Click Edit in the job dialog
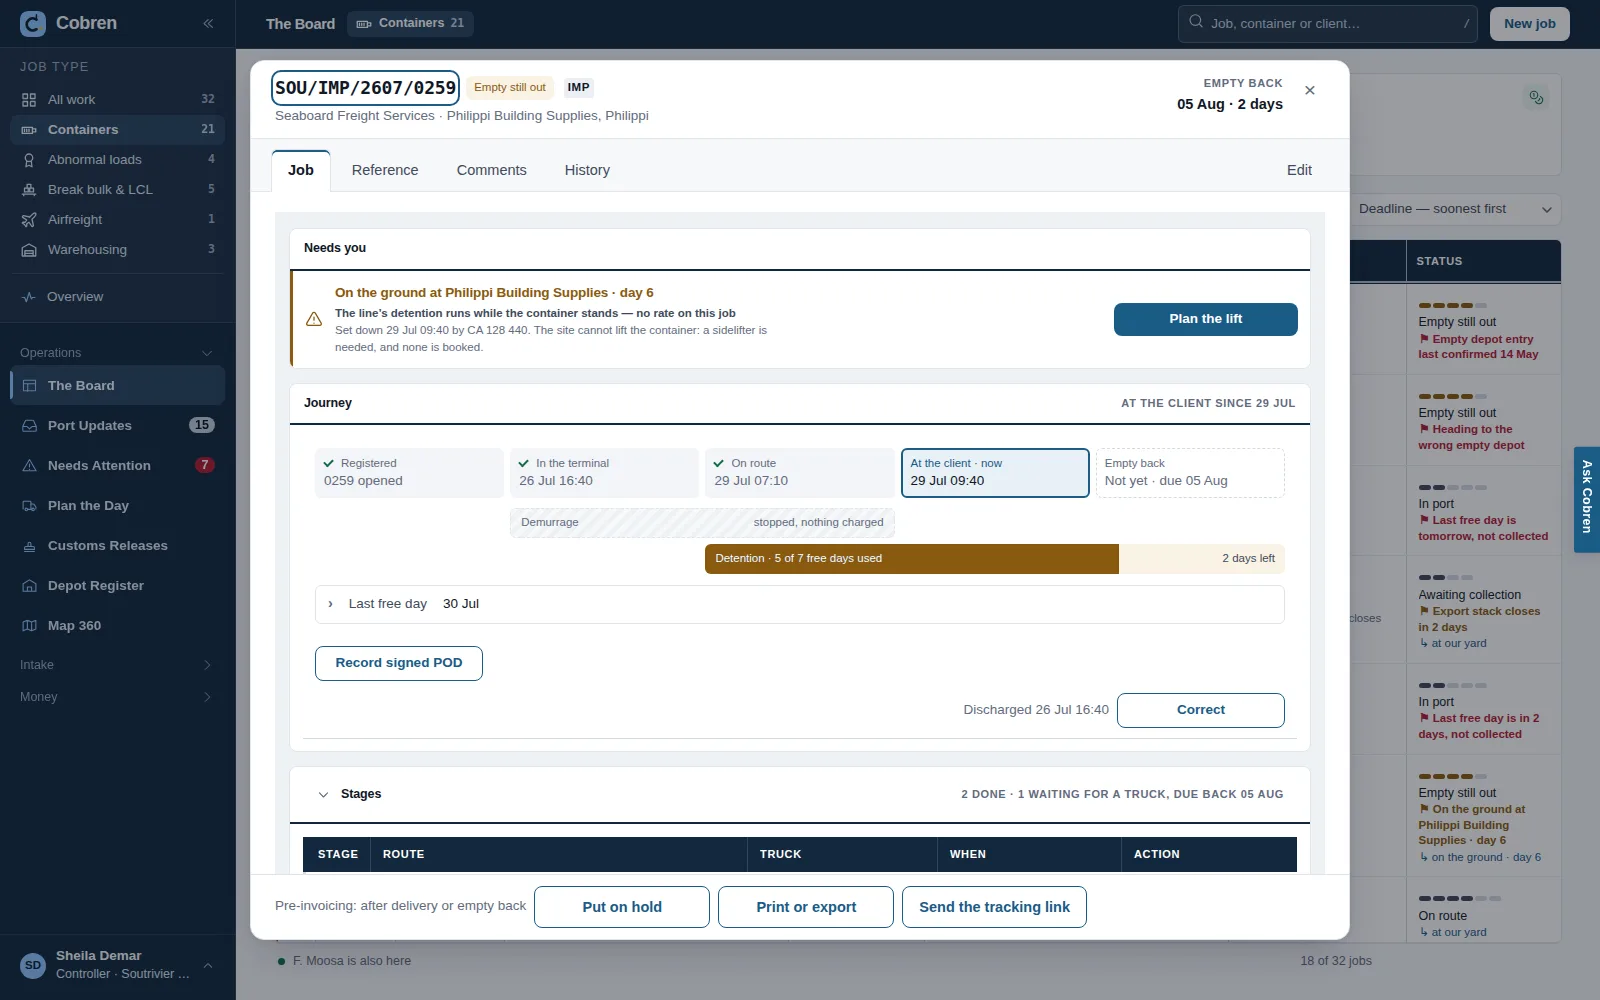1600x1000 pixels. coord(1299,170)
